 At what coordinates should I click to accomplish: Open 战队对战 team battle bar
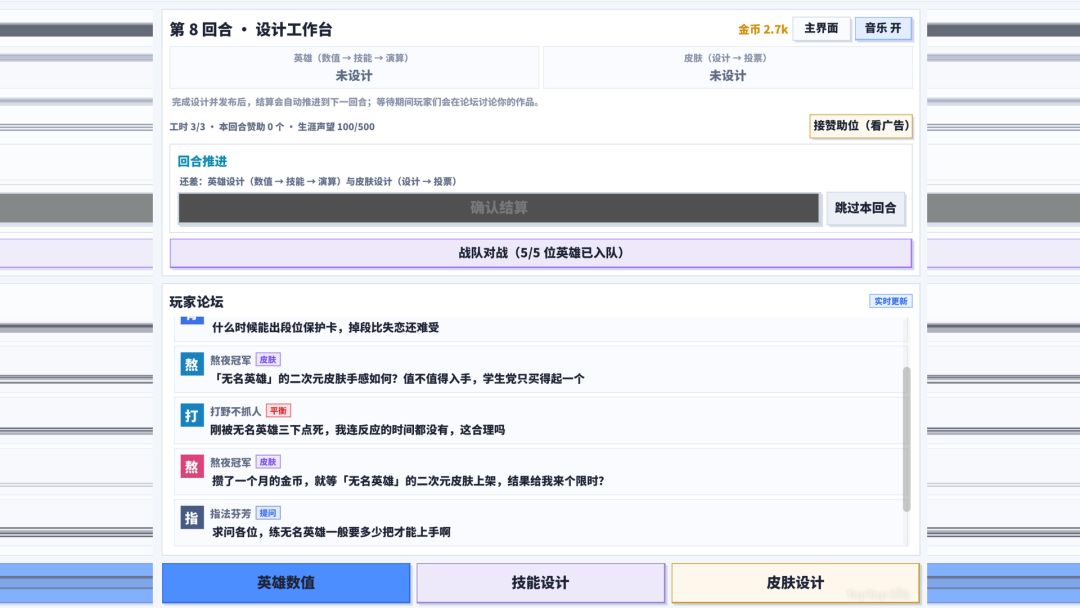coord(541,253)
